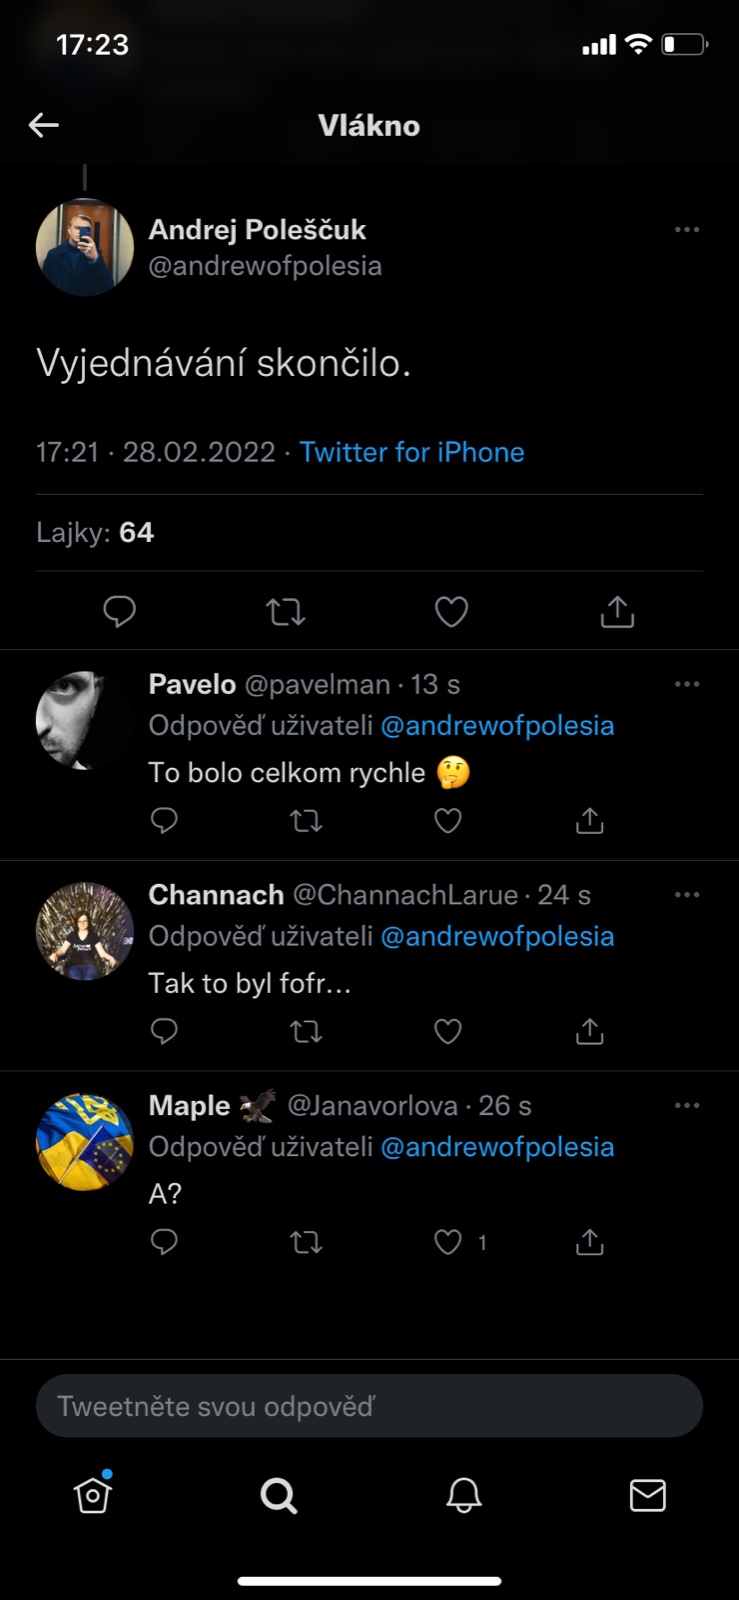Share the main tweet via share icon
This screenshot has width=739, height=1600.
(x=617, y=611)
